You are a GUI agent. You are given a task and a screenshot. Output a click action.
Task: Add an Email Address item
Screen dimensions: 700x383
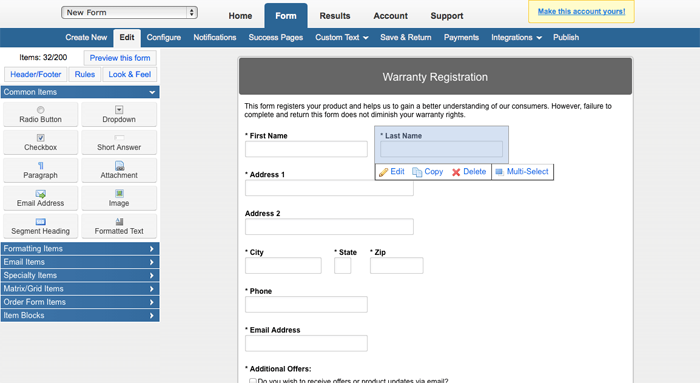click(x=41, y=198)
